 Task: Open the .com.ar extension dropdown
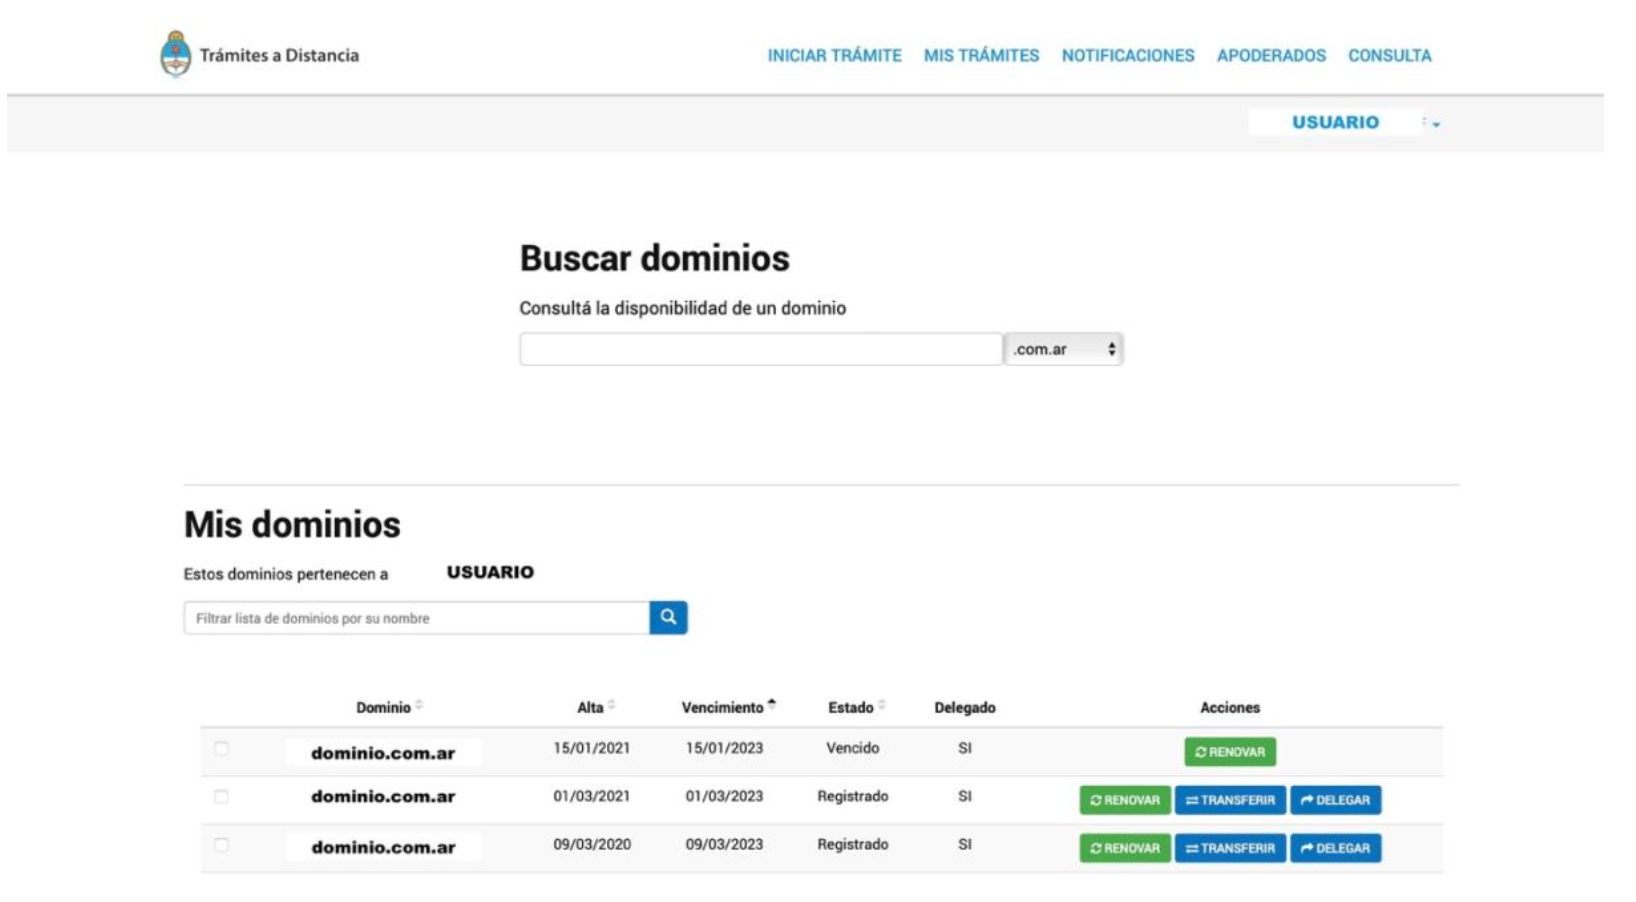(1063, 349)
